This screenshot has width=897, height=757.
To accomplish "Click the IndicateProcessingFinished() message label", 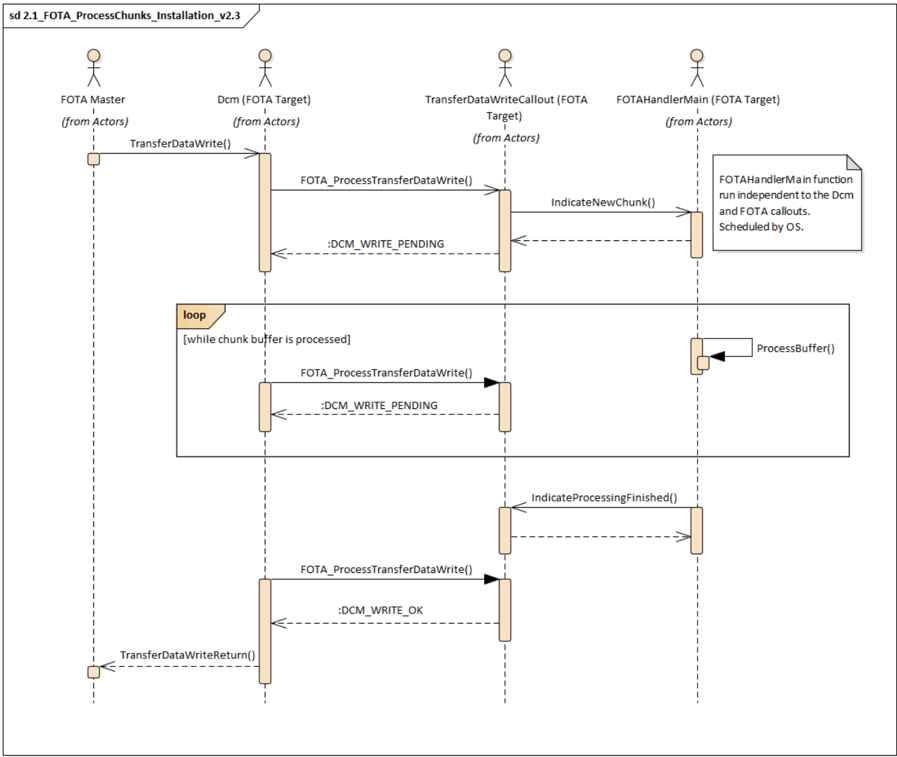I will pyautogui.click(x=604, y=498).
